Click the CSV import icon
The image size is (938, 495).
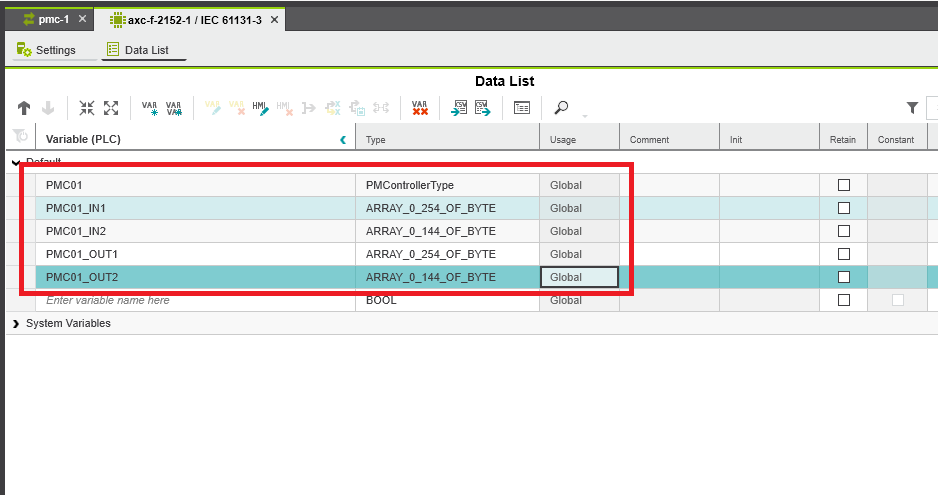460,108
